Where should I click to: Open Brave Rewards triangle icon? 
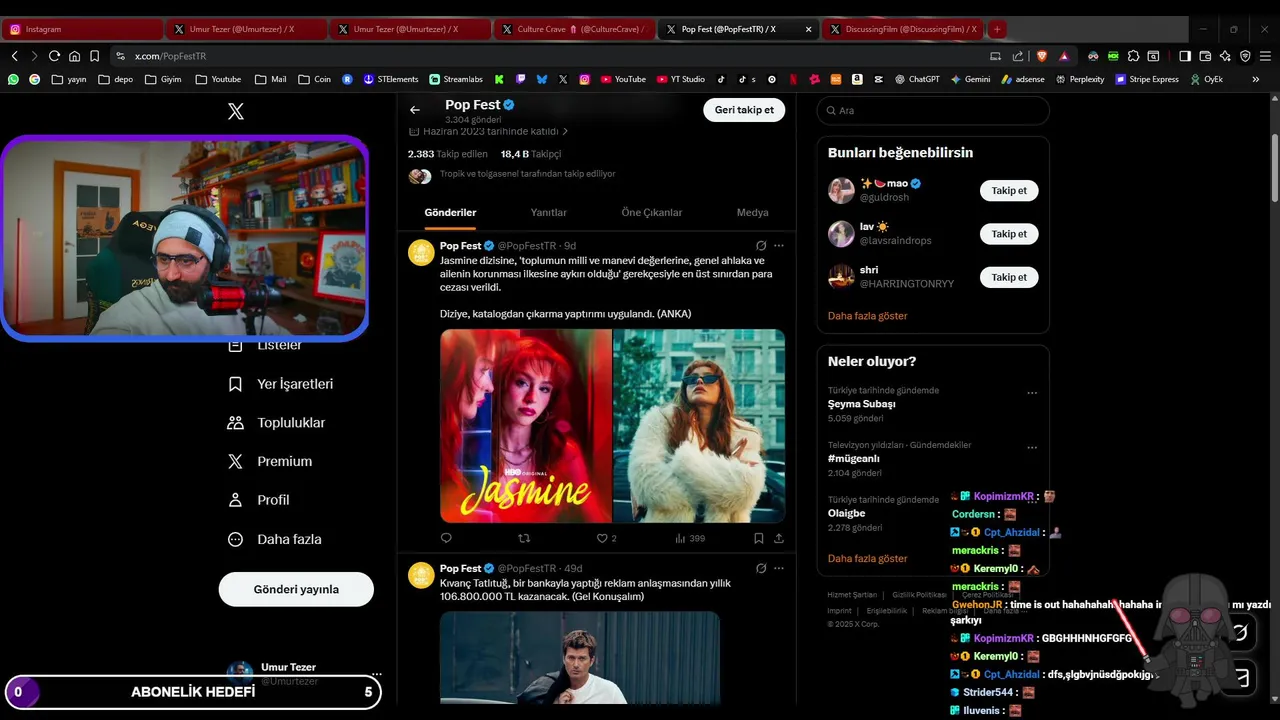click(x=1064, y=56)
